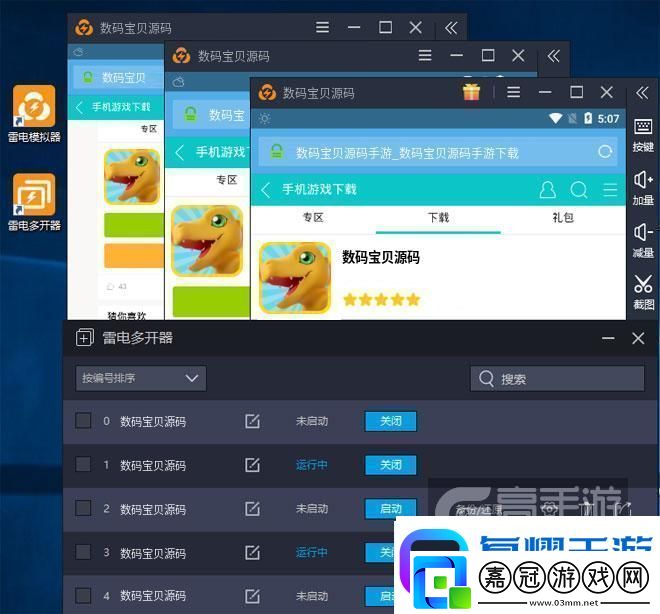This screenshot has width=660, height=614.
Task: Click the 运行中 status of instance 1
Action: [x=311, y=465]
